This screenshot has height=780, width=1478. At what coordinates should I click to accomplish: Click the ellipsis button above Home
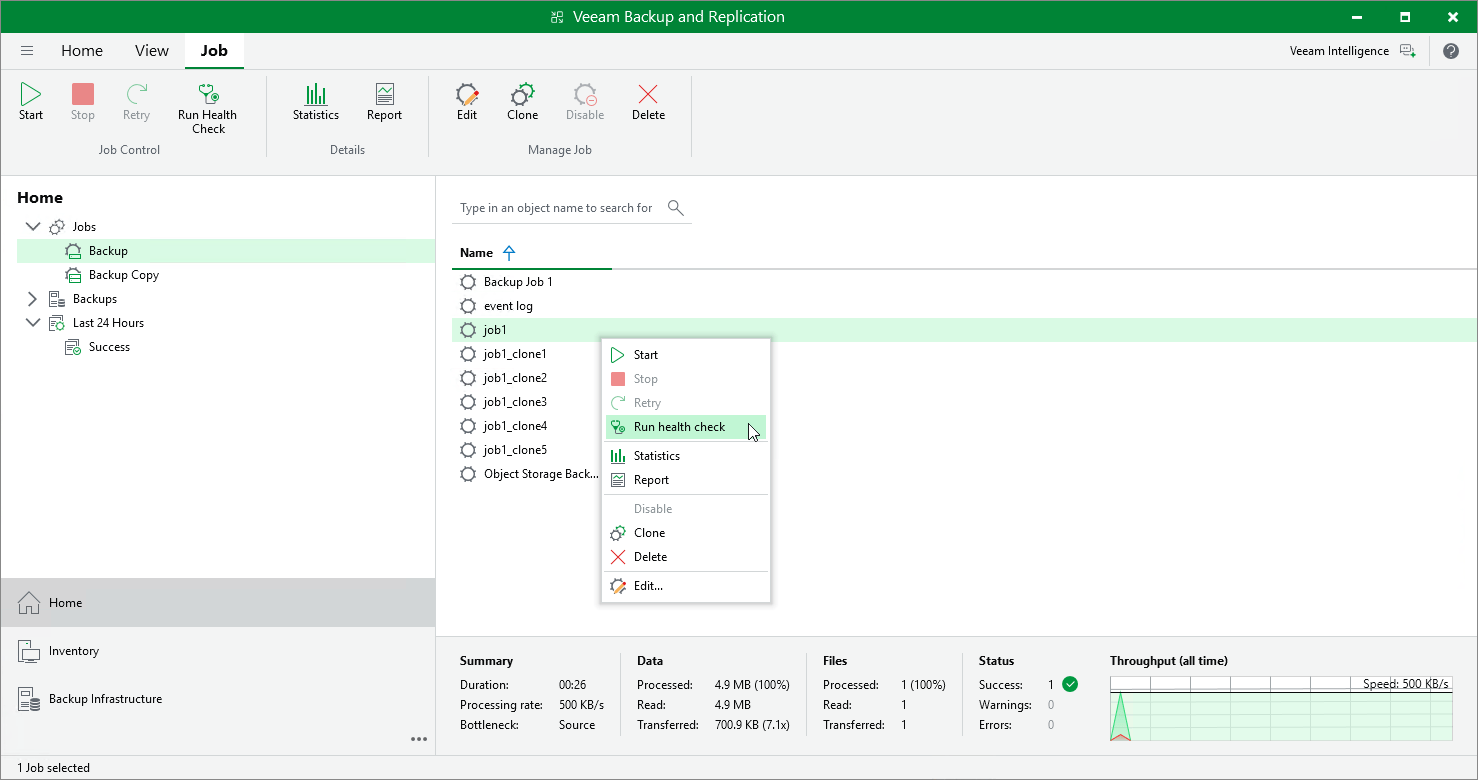pos(419,739)
